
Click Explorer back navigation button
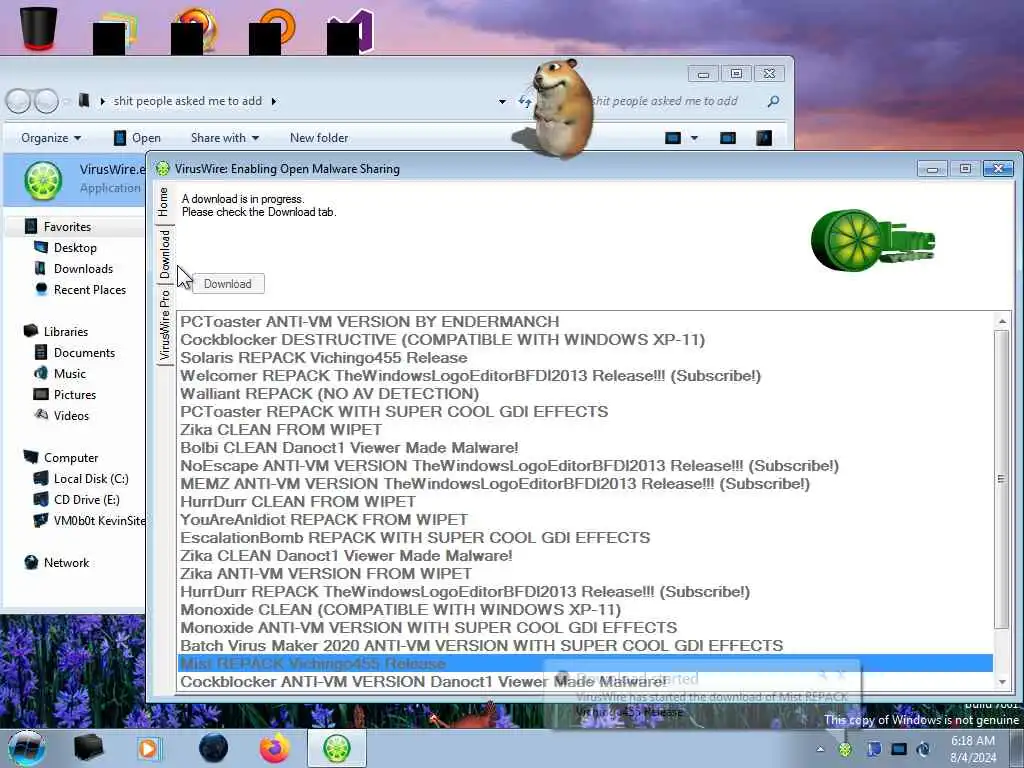click(x=18, y=101)
